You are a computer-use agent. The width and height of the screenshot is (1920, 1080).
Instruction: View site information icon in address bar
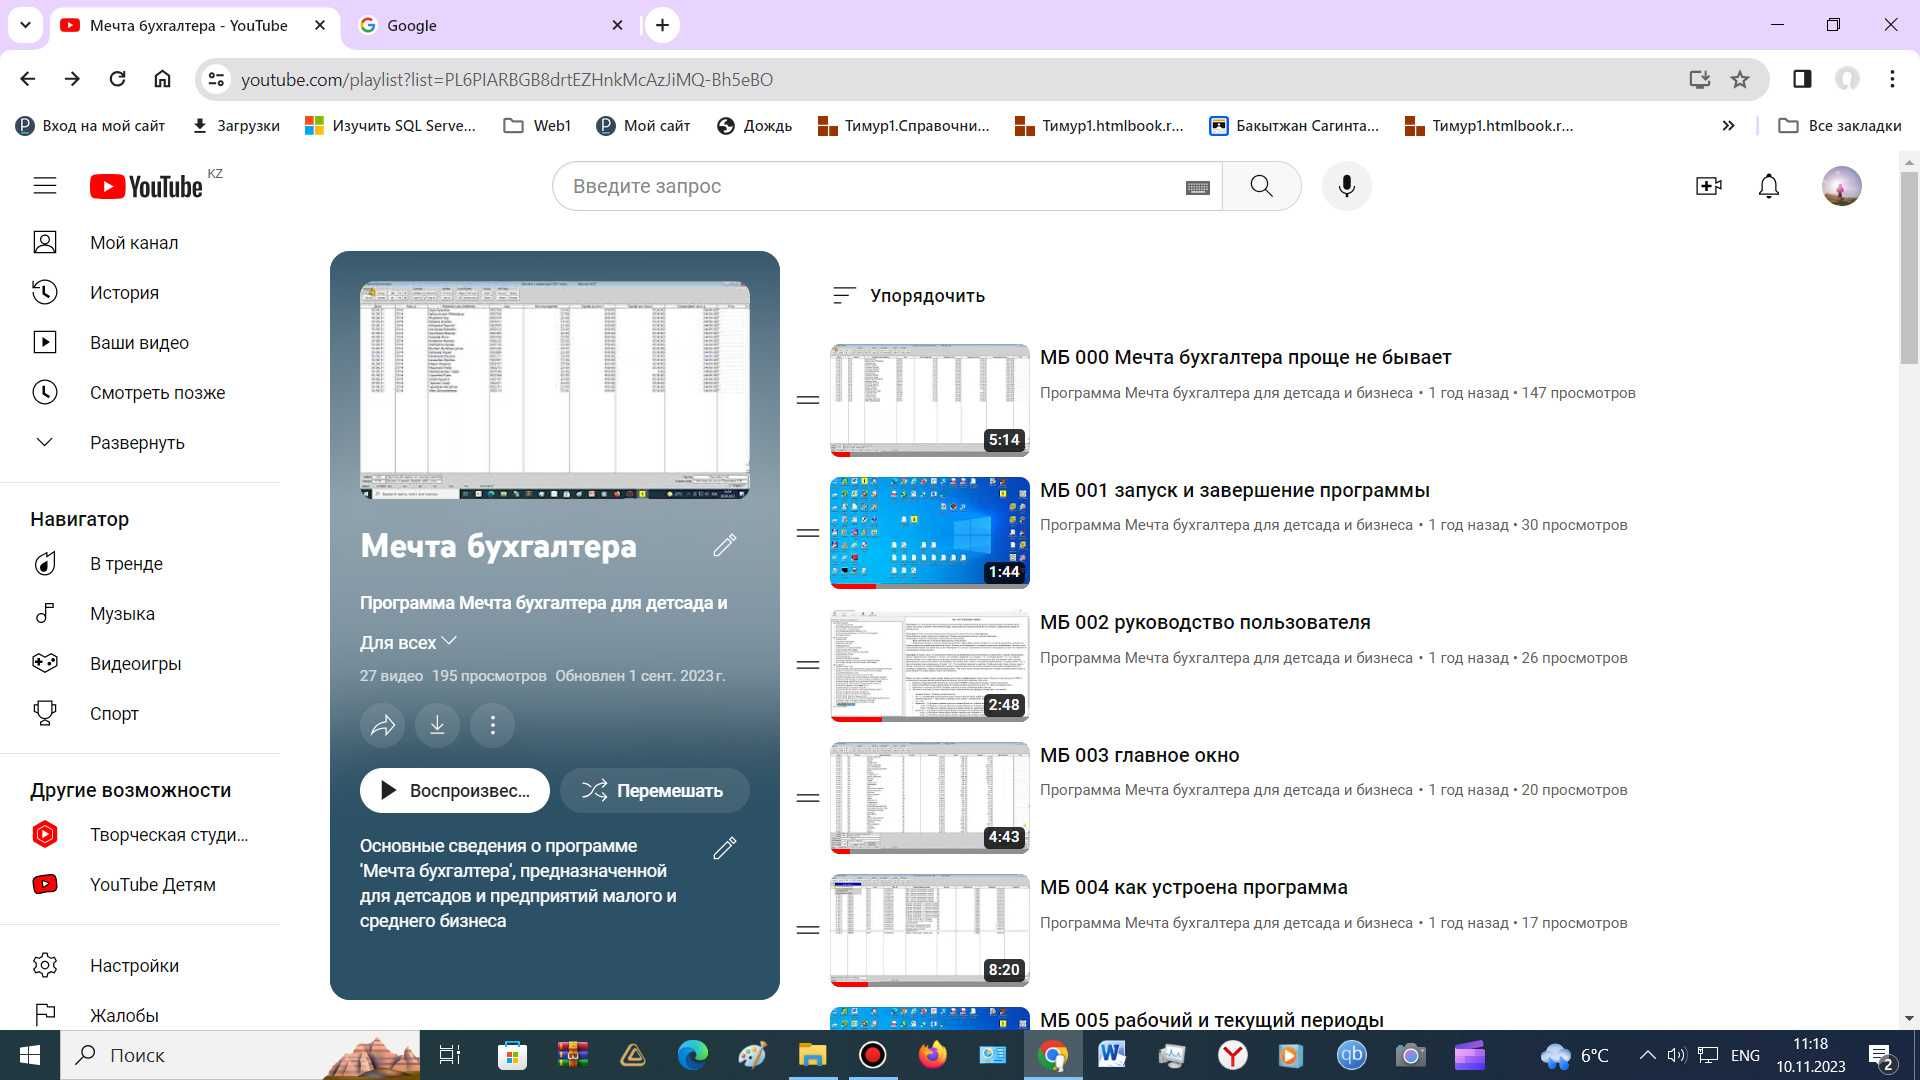coord(215,79)
